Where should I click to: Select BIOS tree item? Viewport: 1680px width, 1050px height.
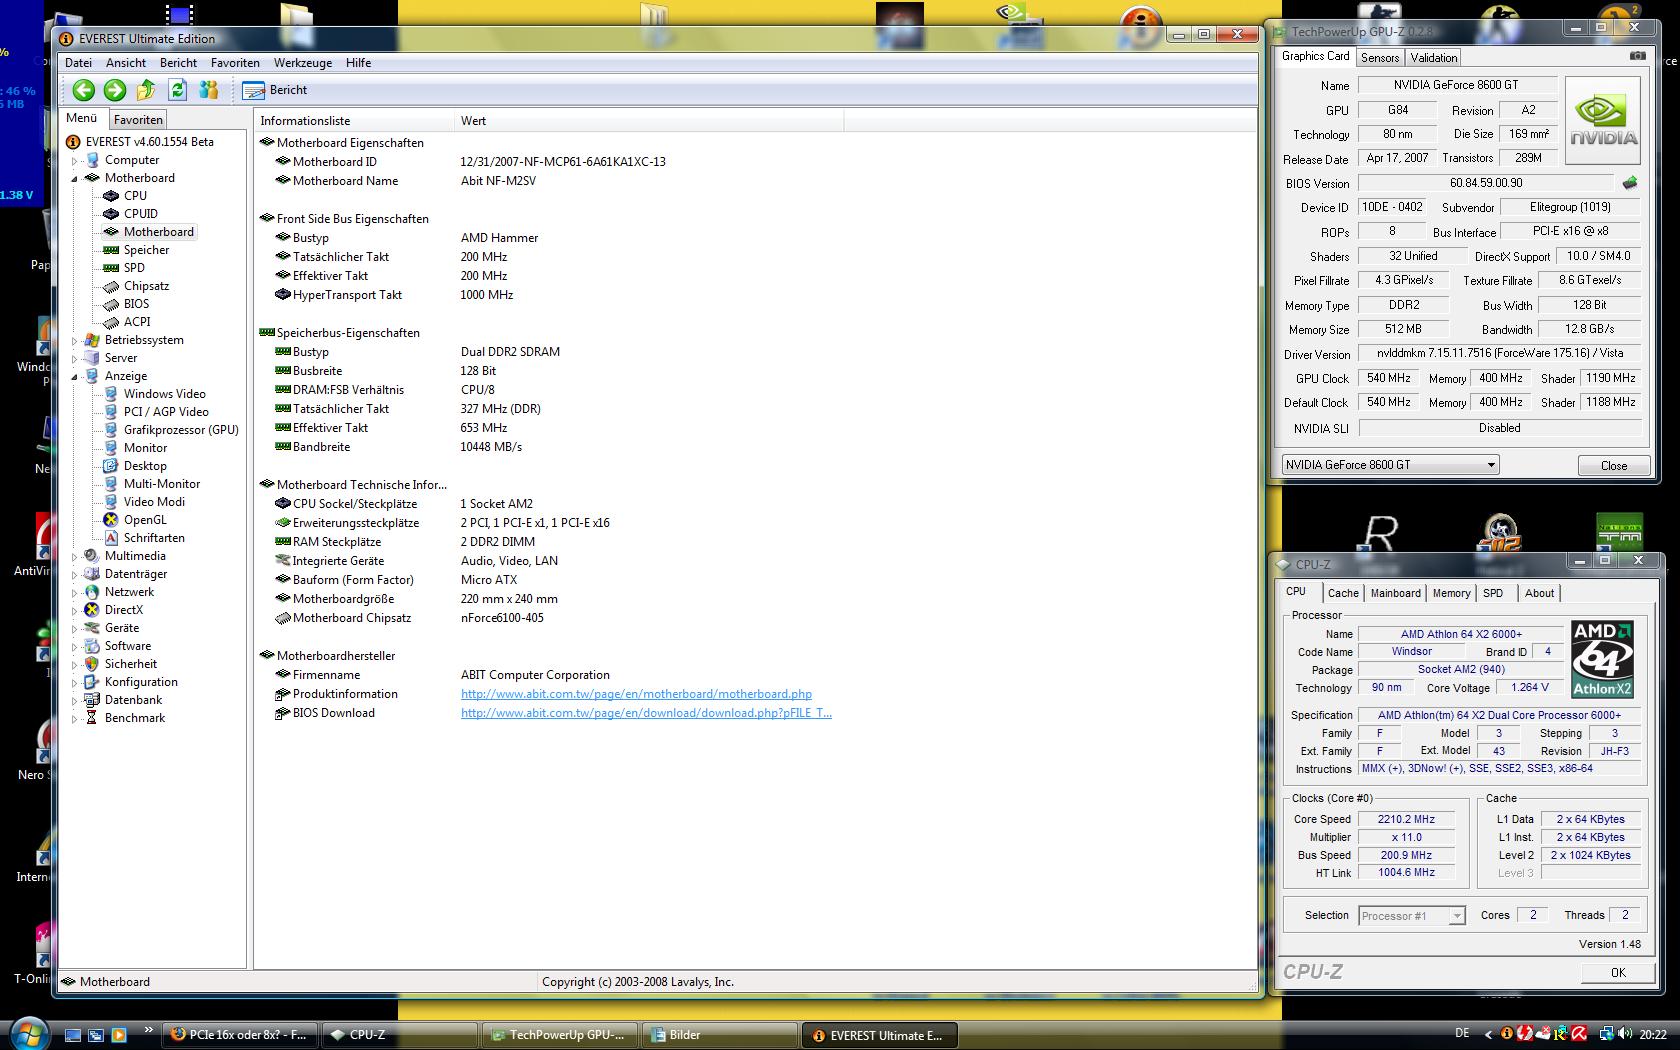pyautogui.click(x=136, y=304)
